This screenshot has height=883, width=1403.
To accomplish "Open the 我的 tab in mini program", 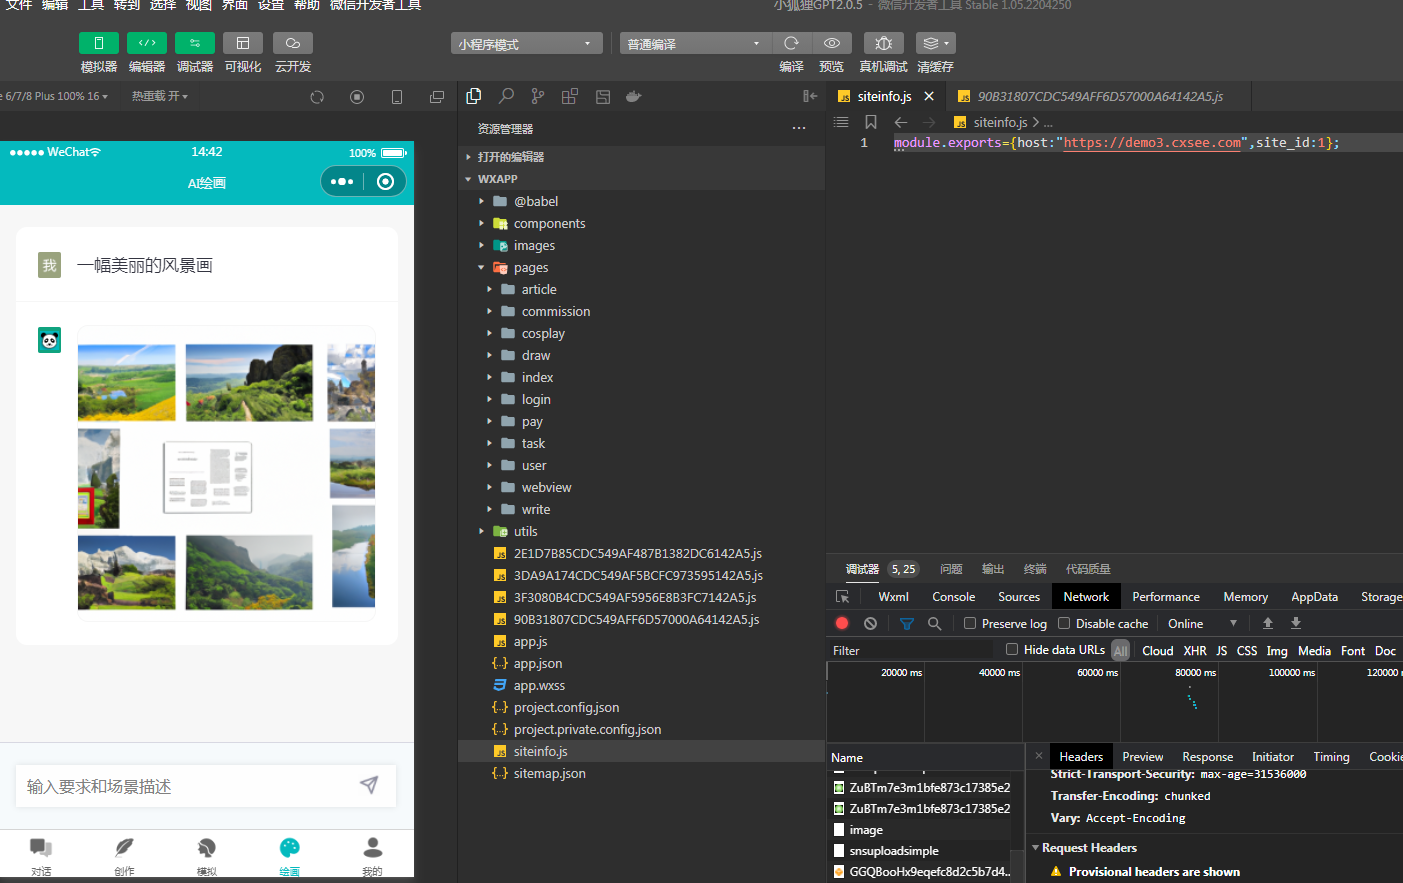I will click(x=372, y=856).
